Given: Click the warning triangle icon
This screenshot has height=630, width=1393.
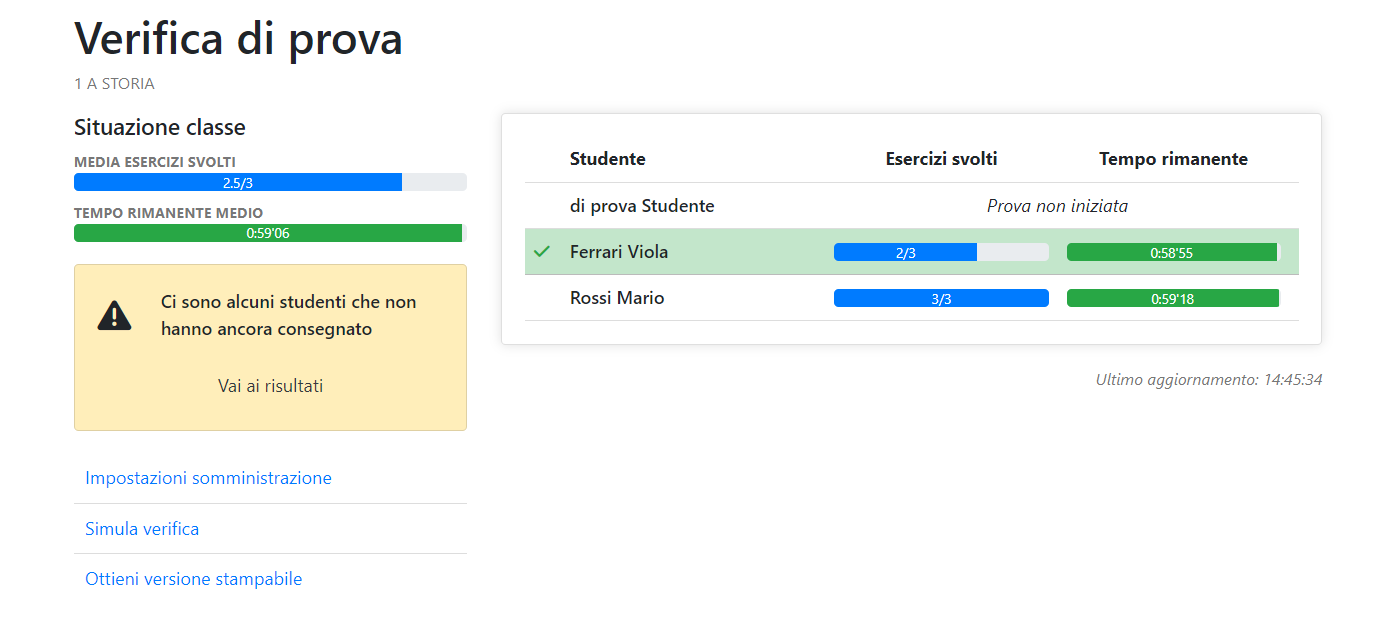Looking at the screenshot, I should [x=115, y=316].
